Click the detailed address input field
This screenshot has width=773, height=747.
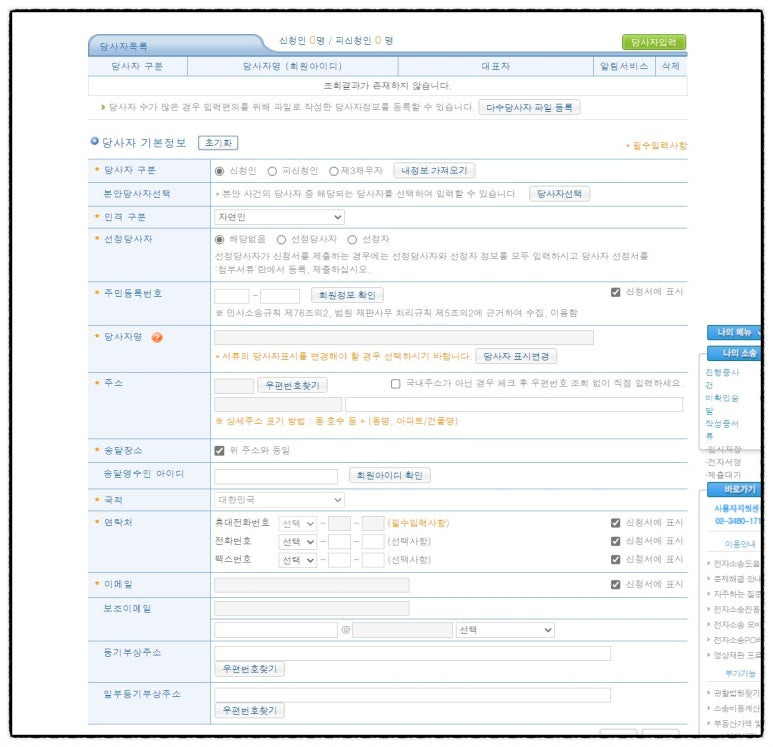point(514,405)
